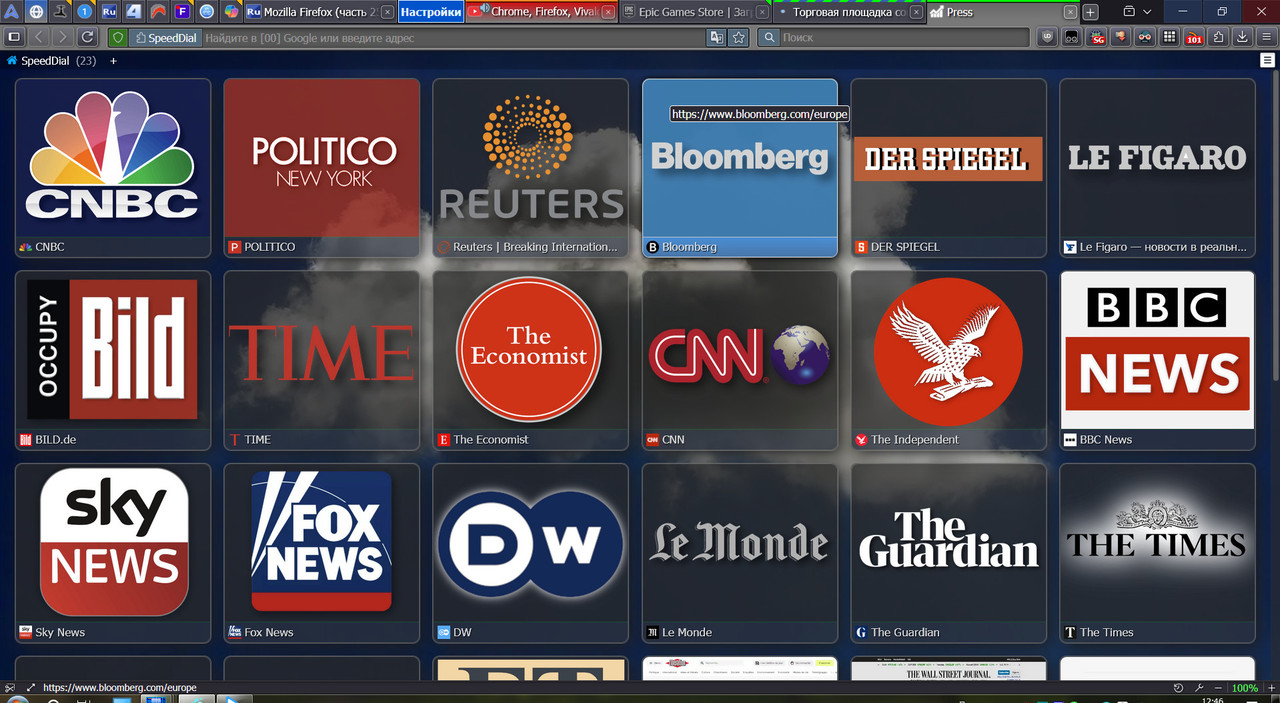This screenshot has width=1280, height=703.
Task: Add a new SpeedDial group with plus
Action: 113,61
